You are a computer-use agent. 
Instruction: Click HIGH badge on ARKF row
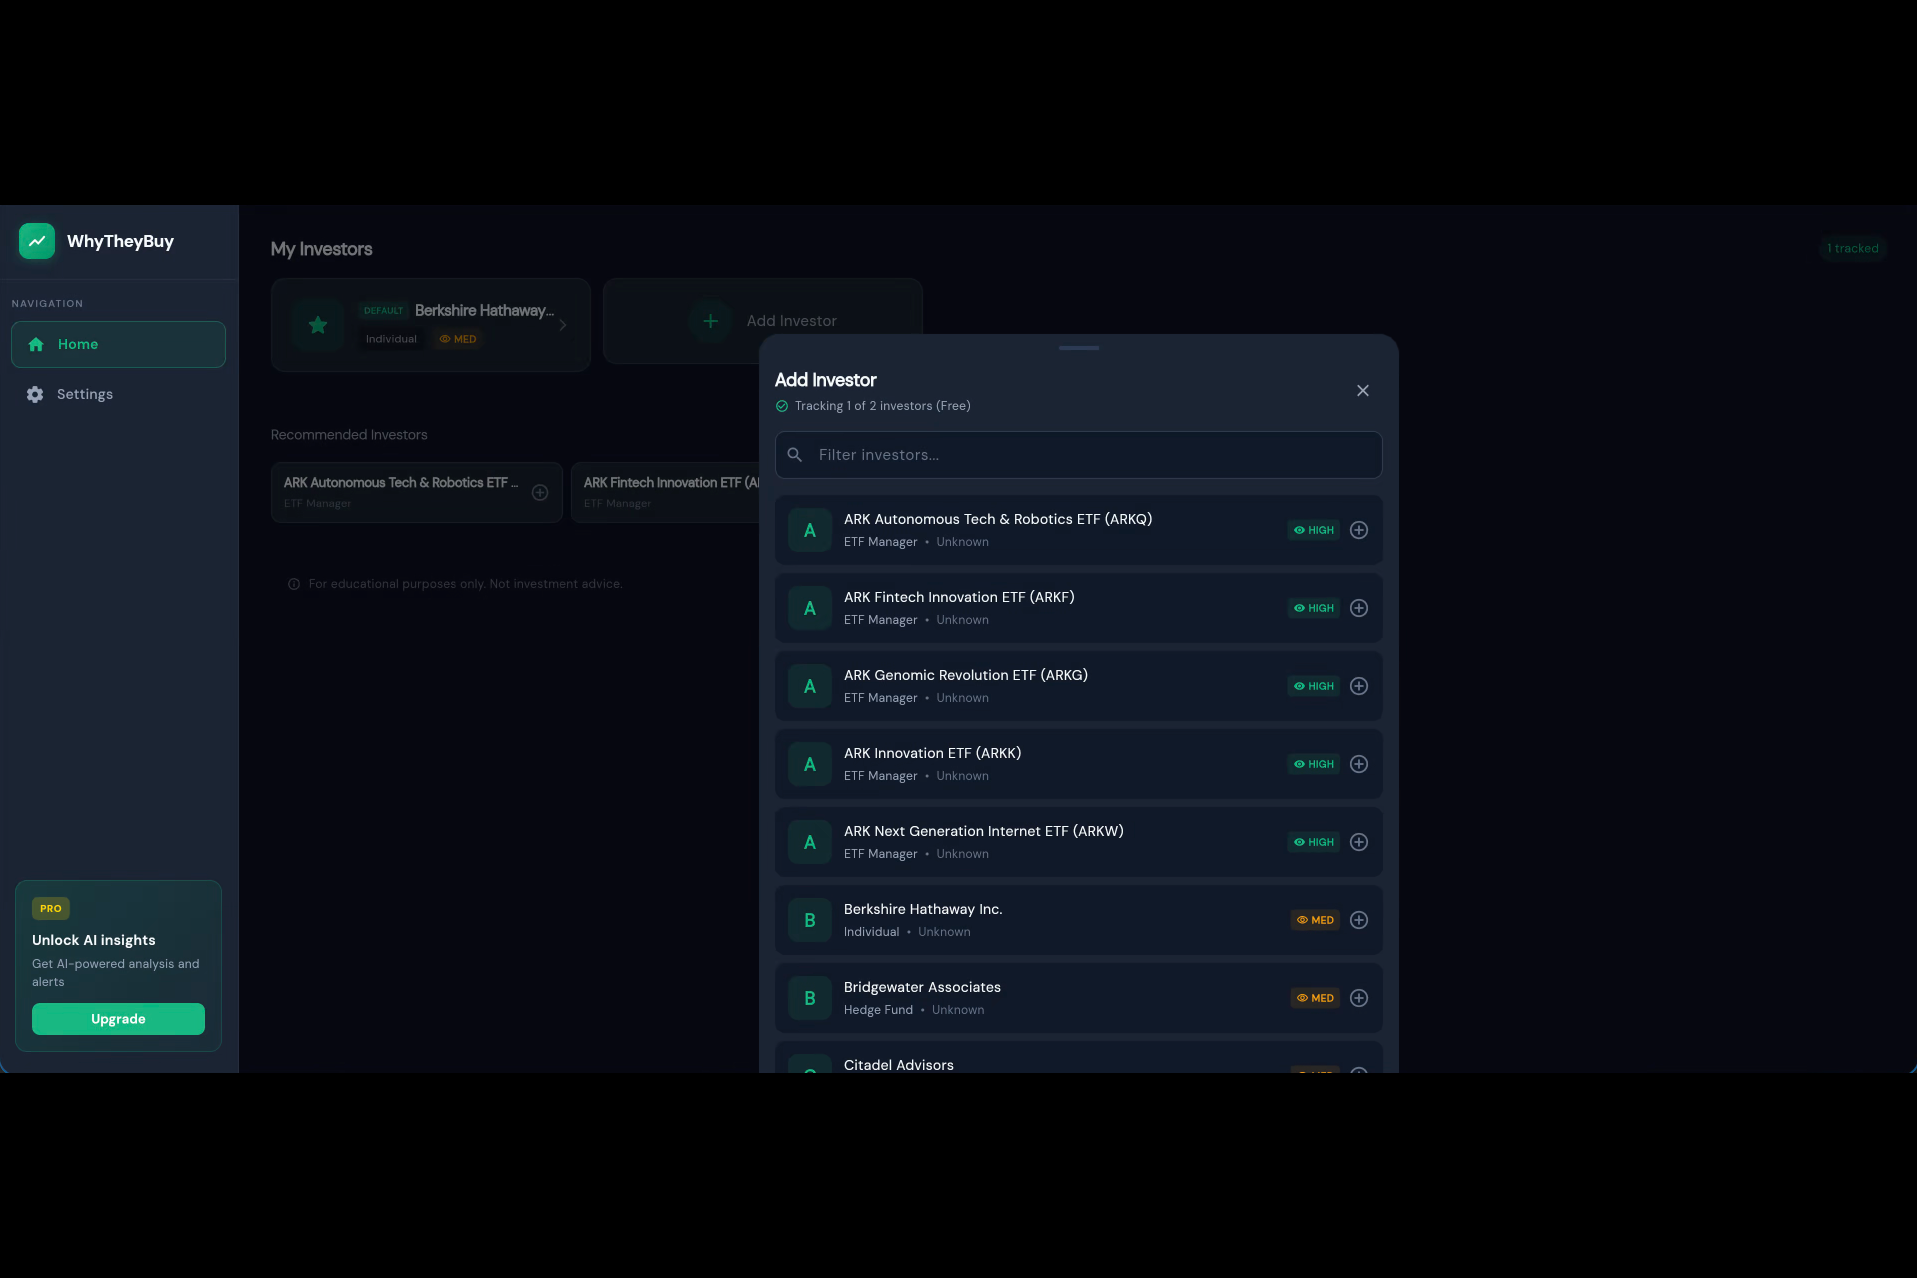tap(1313, 608)
